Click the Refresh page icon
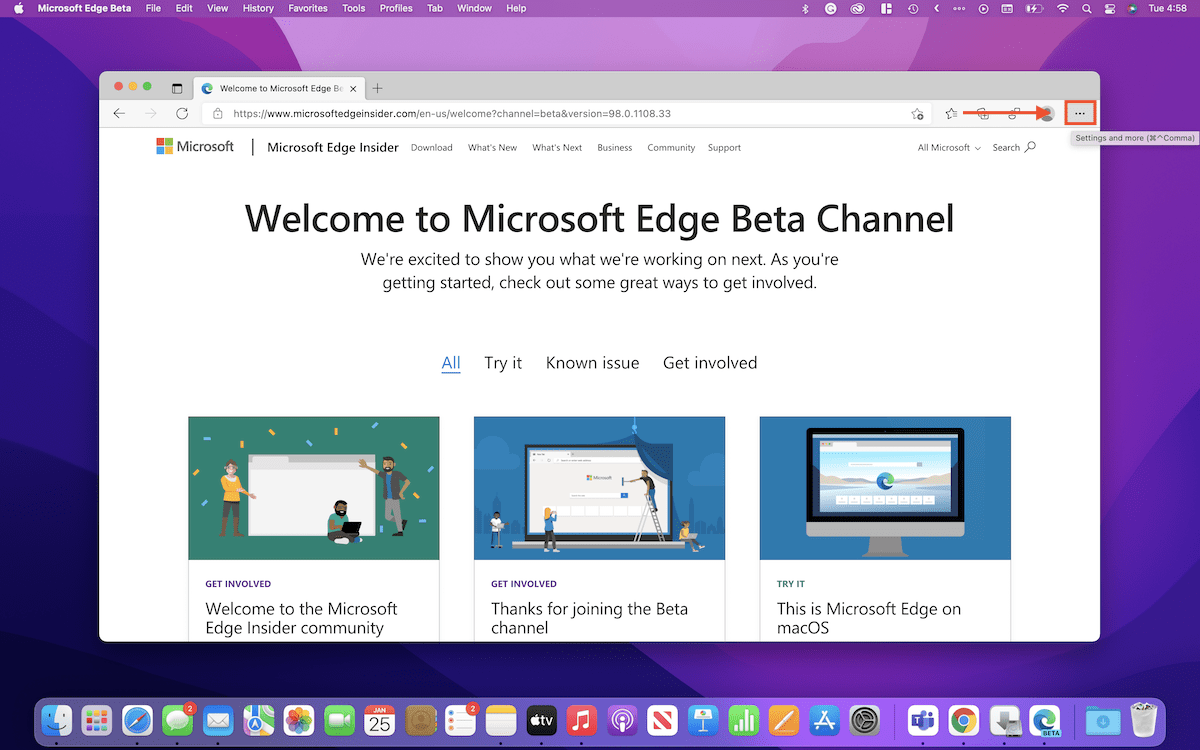Screen dimensions: 1200x750 pyautogui.click(x=182, y=114)
